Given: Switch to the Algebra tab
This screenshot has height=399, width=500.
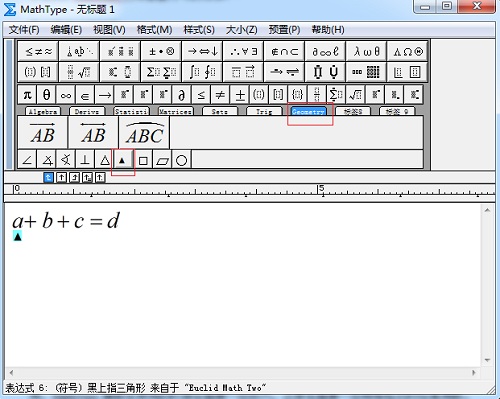Looking at the screenshot, I should [43, 111].
